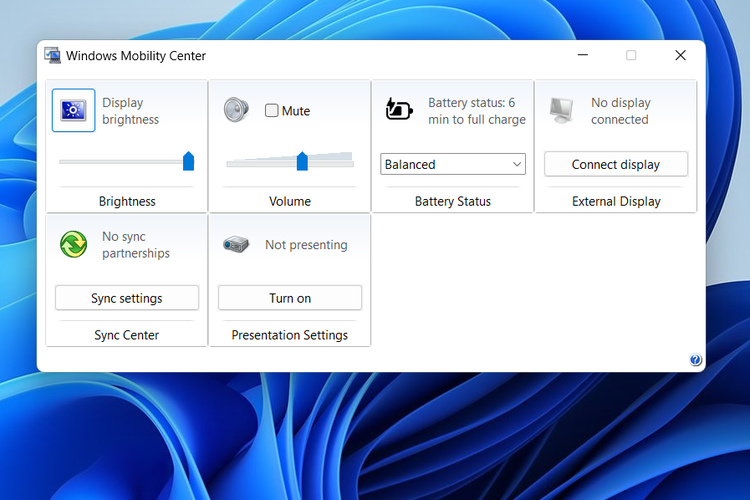Expand the Balanced power plan dropdown
This screenshot has width=750, height=500.
(454, 164)
